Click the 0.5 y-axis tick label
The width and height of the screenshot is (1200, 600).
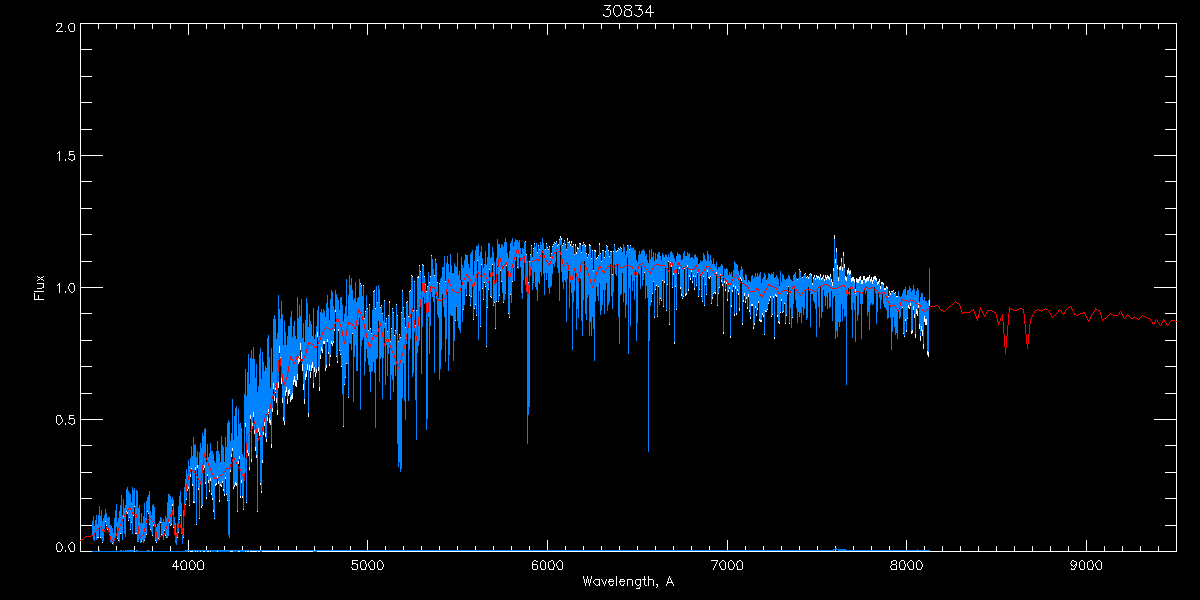coord(66,419)
